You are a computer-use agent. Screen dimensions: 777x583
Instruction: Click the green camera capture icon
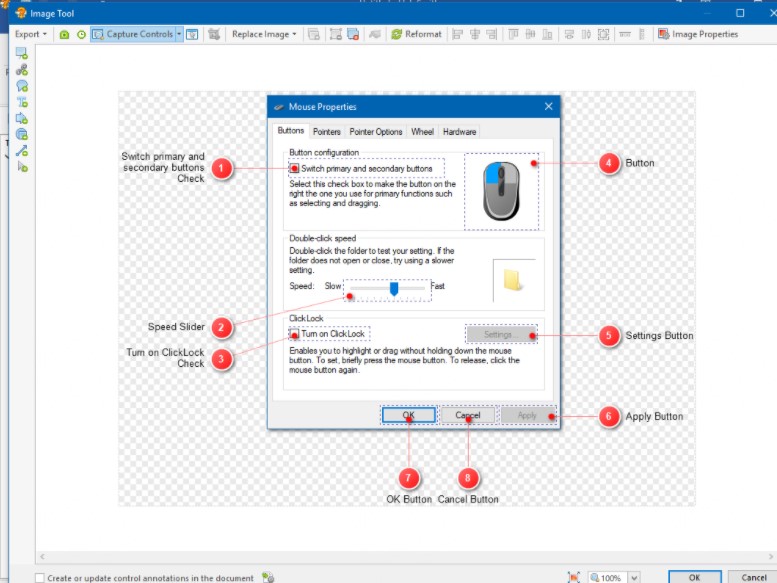(65, 34)
